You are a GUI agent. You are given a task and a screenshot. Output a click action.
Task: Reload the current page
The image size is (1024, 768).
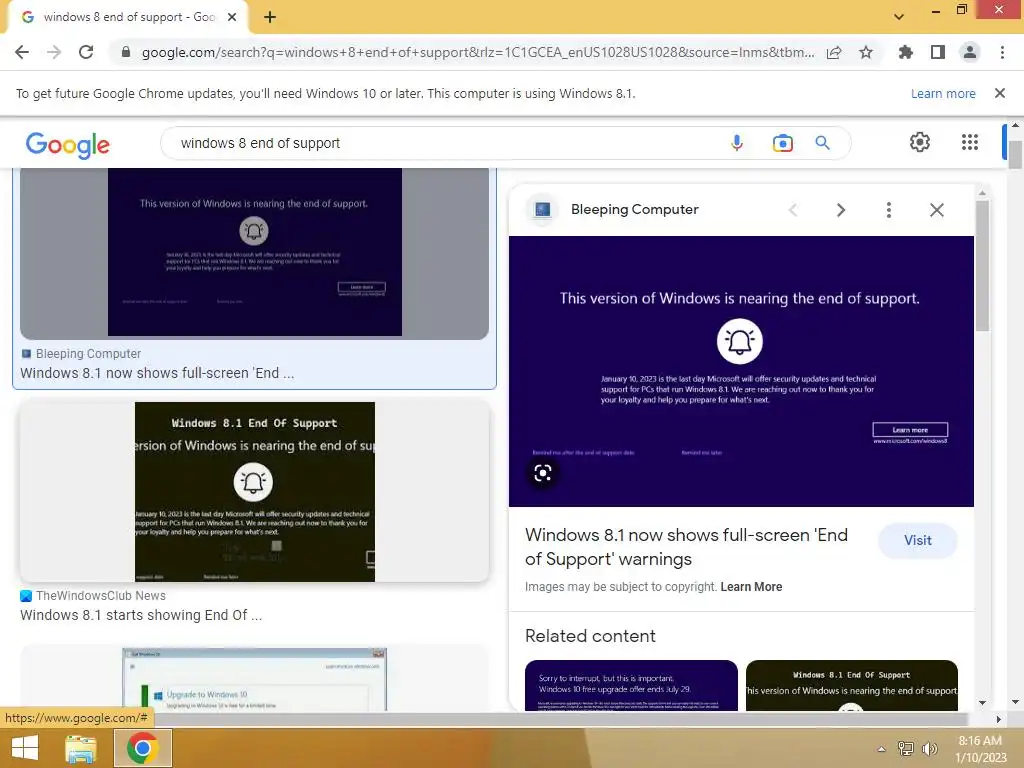(x=86, y=52)
